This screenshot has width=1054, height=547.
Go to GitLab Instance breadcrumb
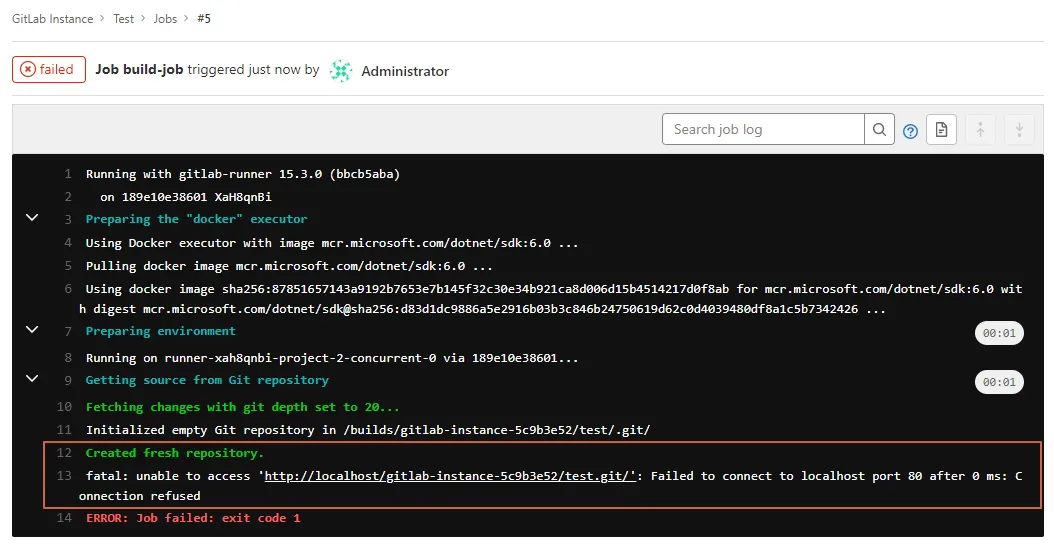click(x=52, y=19)
